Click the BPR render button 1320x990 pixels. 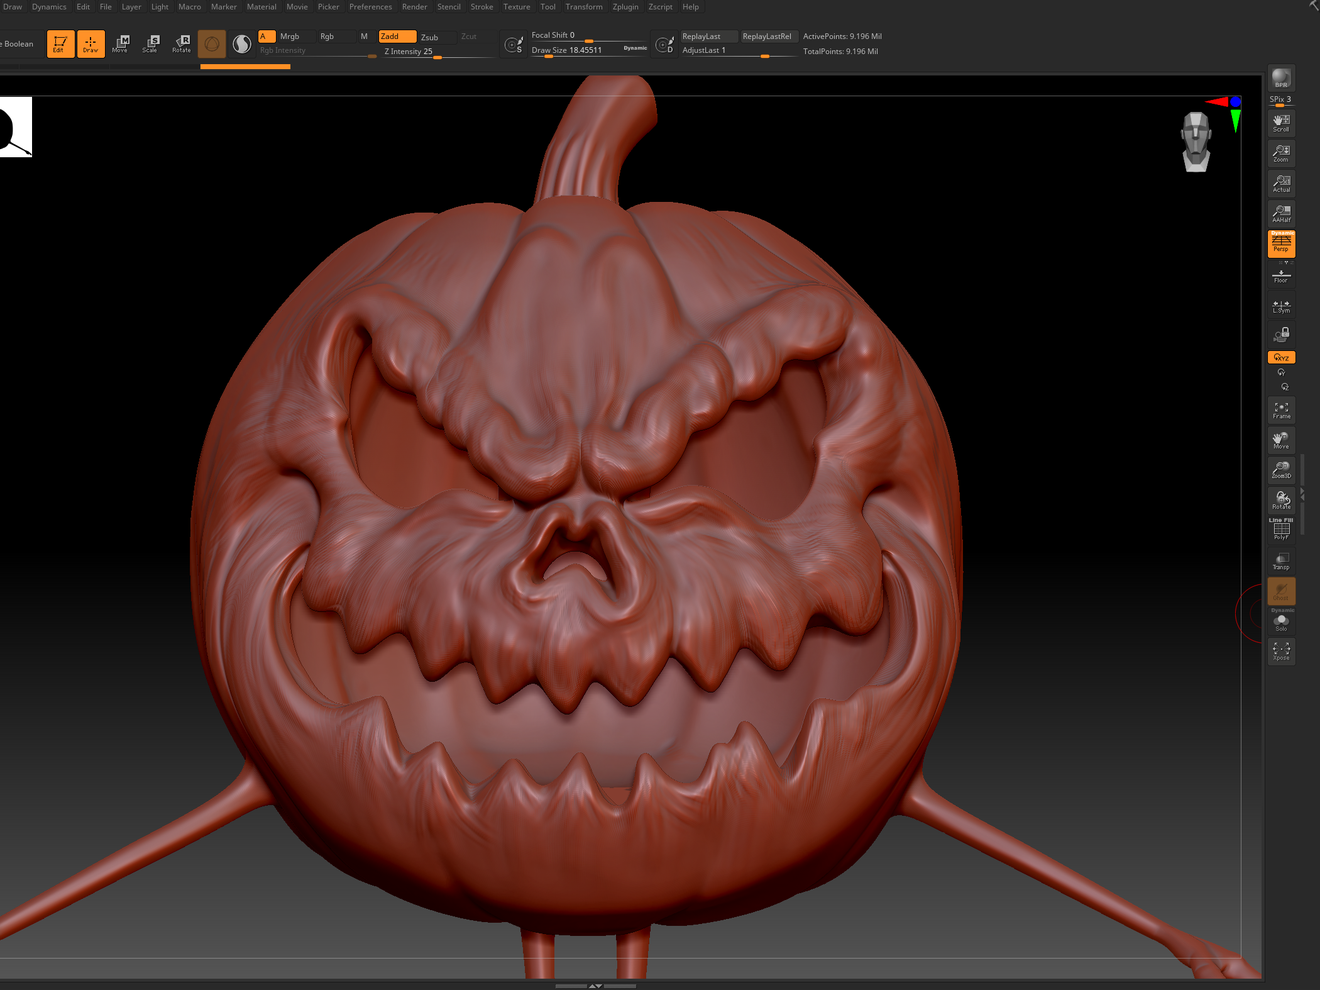(1281, 78)
